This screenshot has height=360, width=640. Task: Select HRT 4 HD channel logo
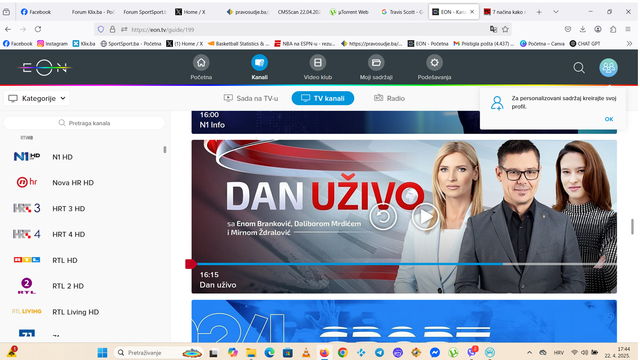(27, 234)
